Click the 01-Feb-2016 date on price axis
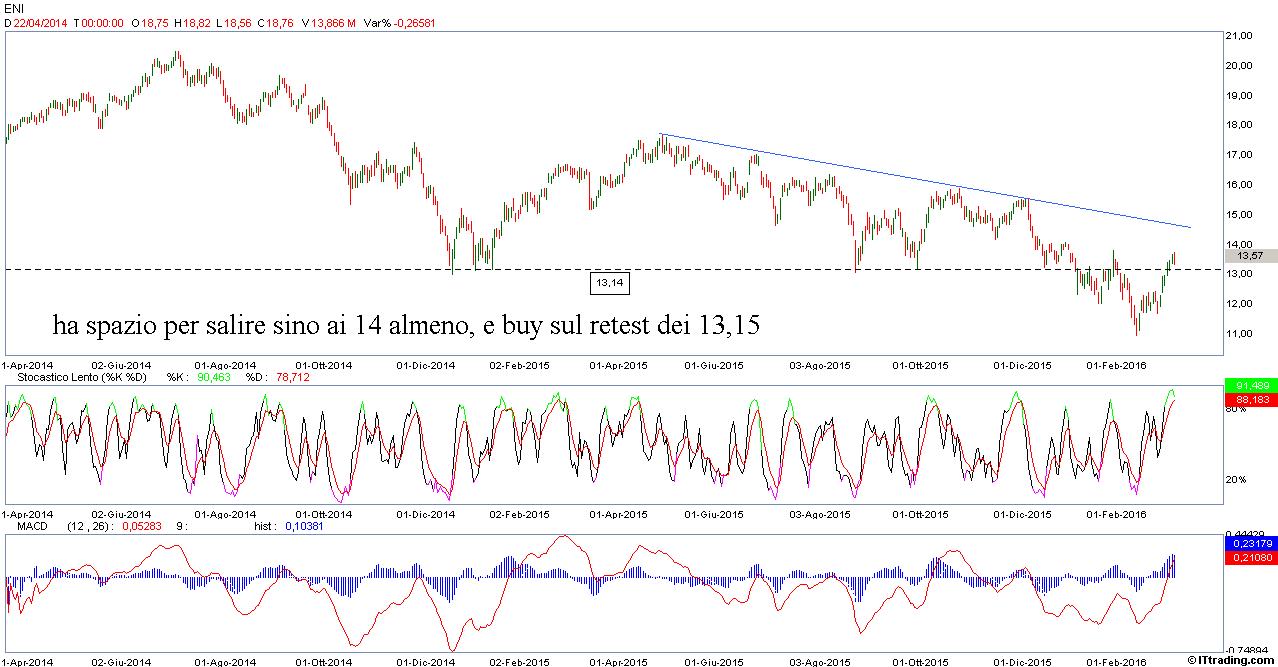 point(1115,365)
